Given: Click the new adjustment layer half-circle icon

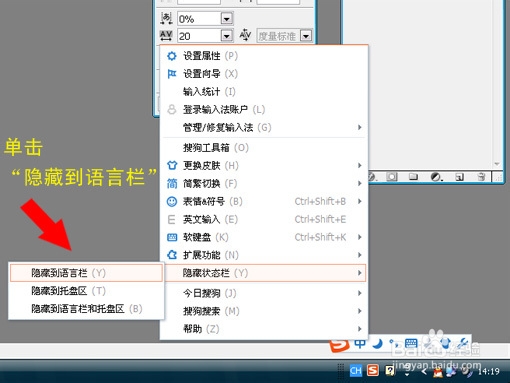Looking at the screenshot, I should (436, 177).
